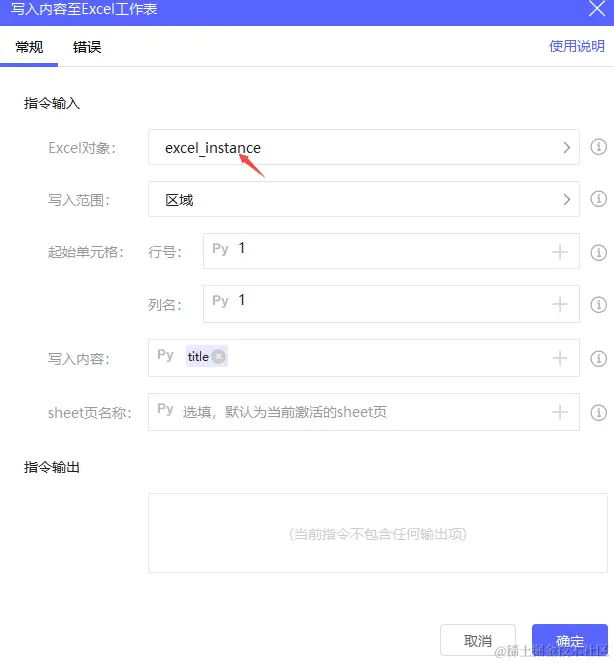Focus the sheet页名称 input field
614x663 pixels.
click(364, 412)
